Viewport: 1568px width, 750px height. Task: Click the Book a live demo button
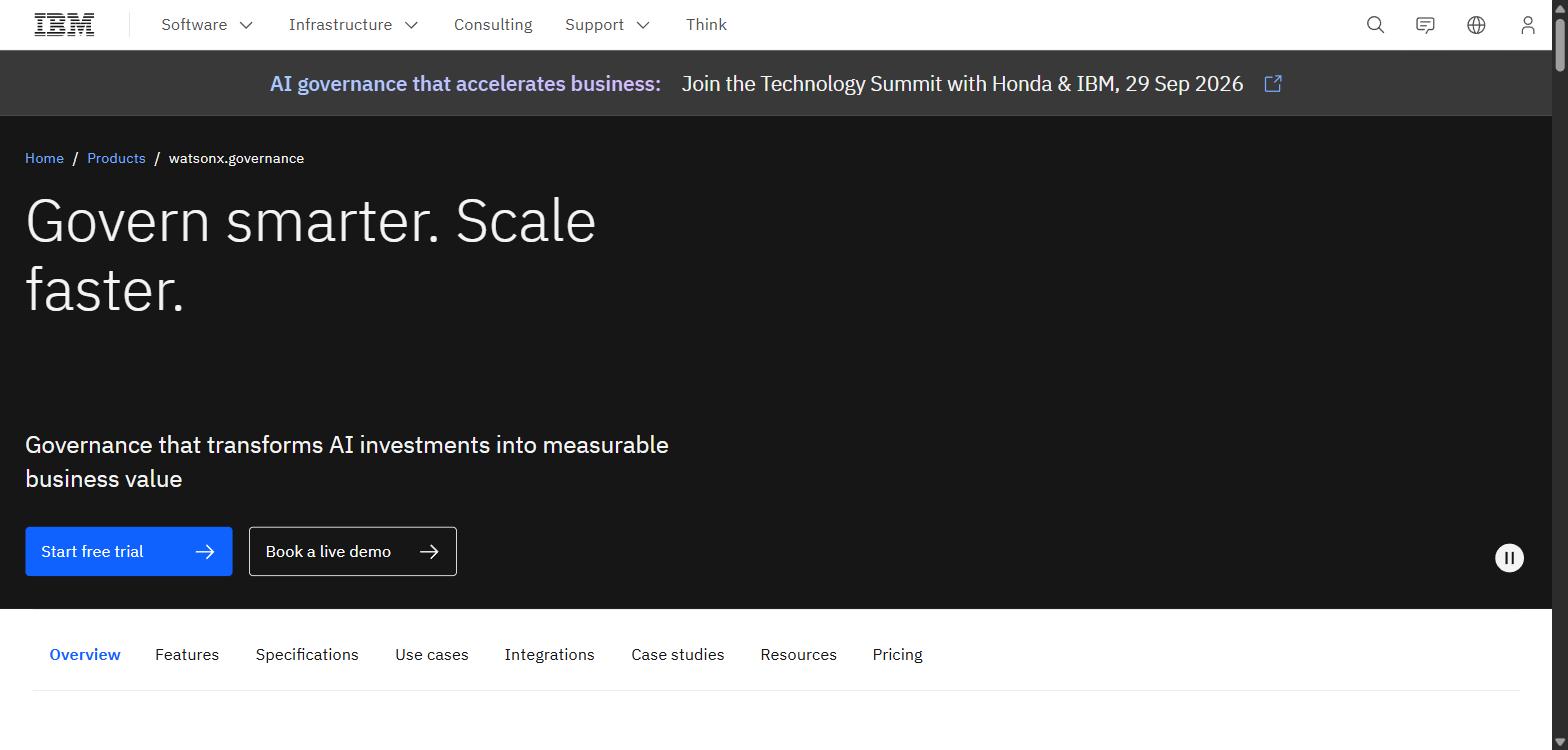[353, 552]
